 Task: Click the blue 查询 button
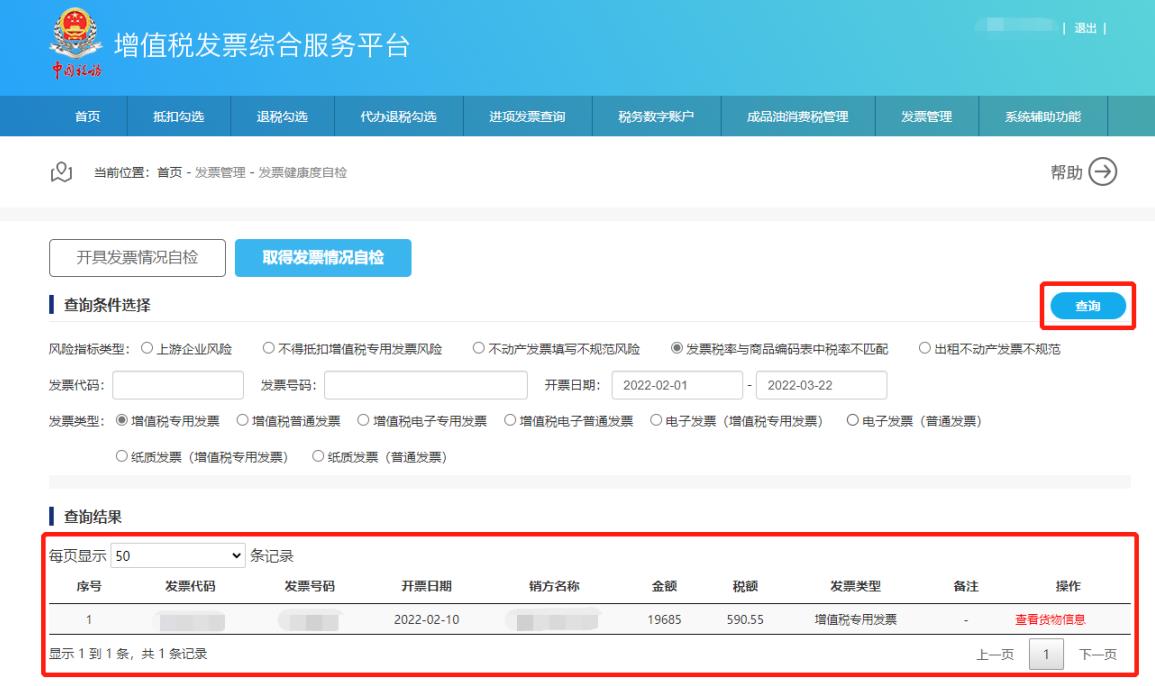(1087, 307)
